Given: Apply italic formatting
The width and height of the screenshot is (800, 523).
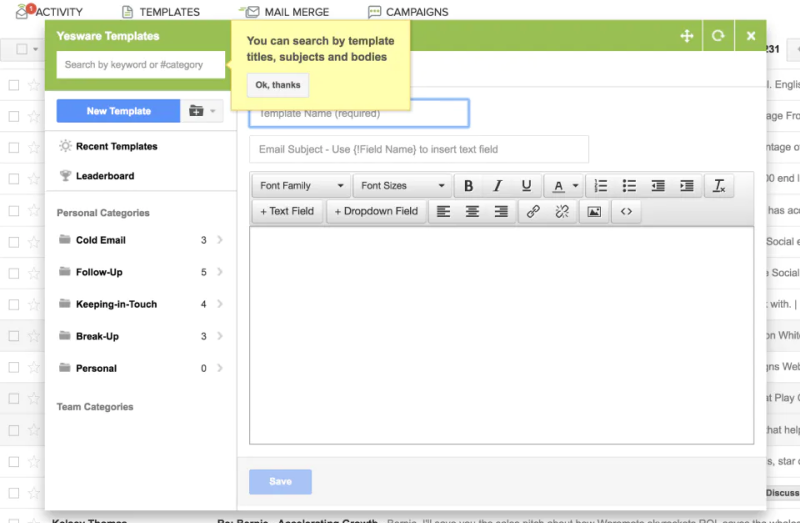Looking at the screenshot, I should coord(497,186).
